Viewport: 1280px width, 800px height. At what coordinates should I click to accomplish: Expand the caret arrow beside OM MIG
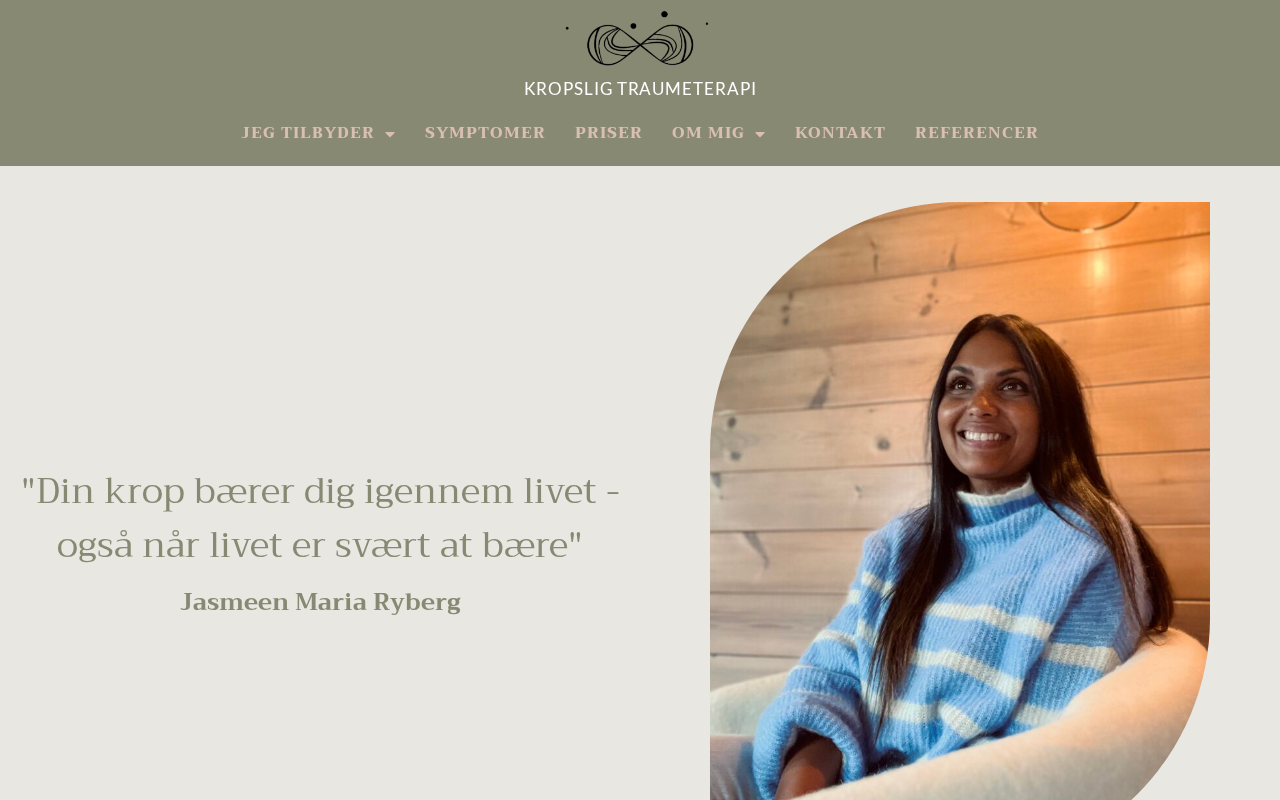coord(760,134)
